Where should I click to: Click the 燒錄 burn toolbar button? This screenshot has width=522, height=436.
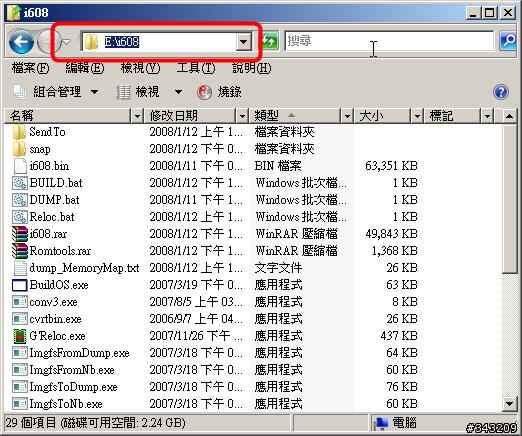coord(219,92)
